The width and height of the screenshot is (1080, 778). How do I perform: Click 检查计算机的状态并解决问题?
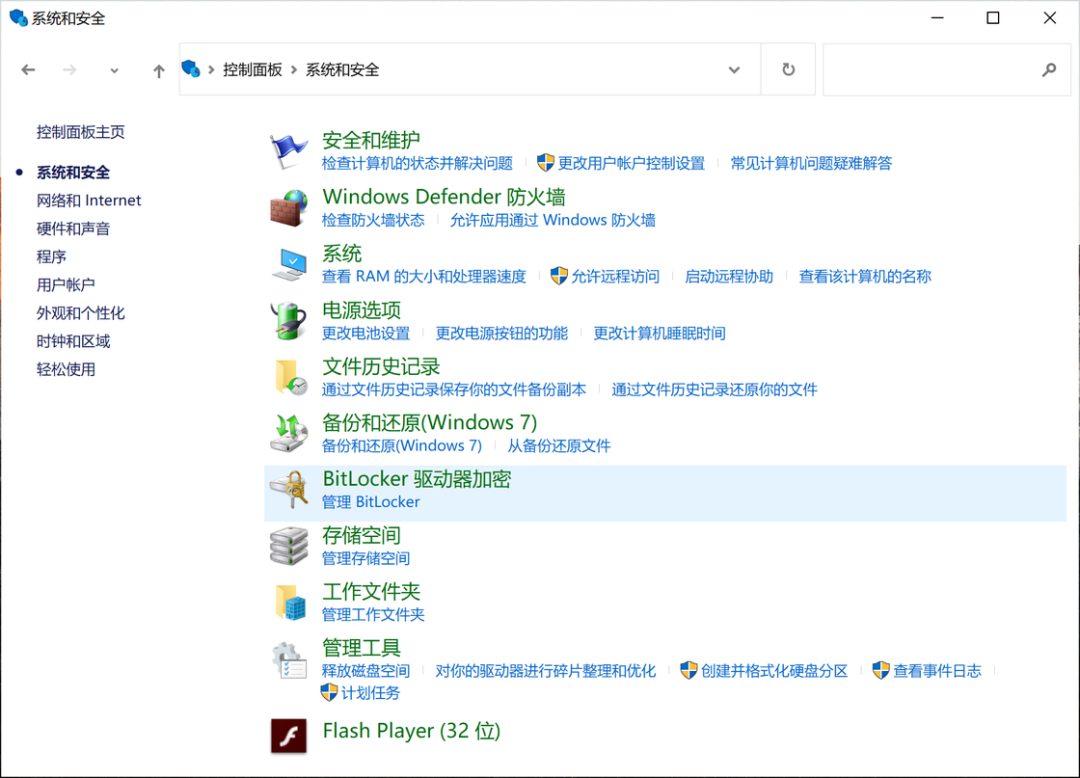point(417,163)
